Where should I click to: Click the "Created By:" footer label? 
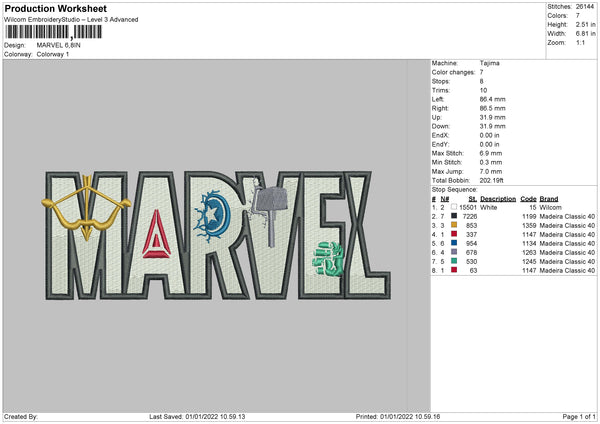coord(21,416)
